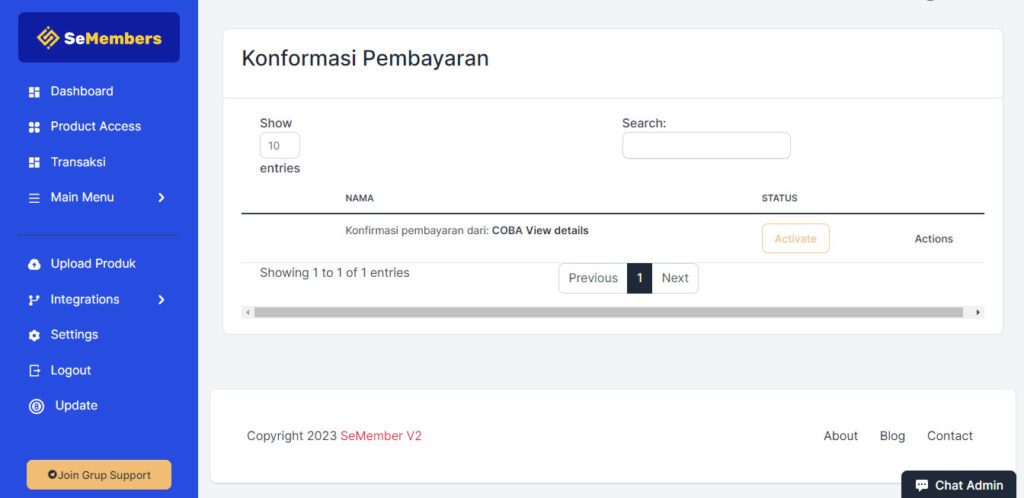The image size is (1024, 498).
Task: Click the Logout icon in sidebar
Action: point(34,371)
